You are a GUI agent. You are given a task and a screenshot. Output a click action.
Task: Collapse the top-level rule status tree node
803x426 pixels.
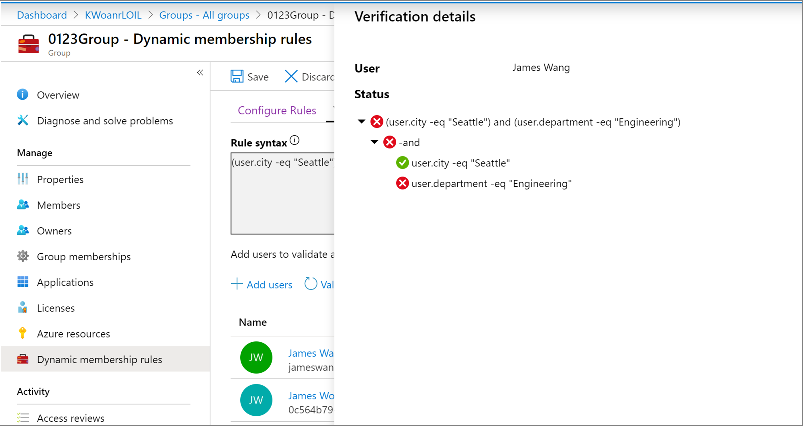(x=361, y=122)
